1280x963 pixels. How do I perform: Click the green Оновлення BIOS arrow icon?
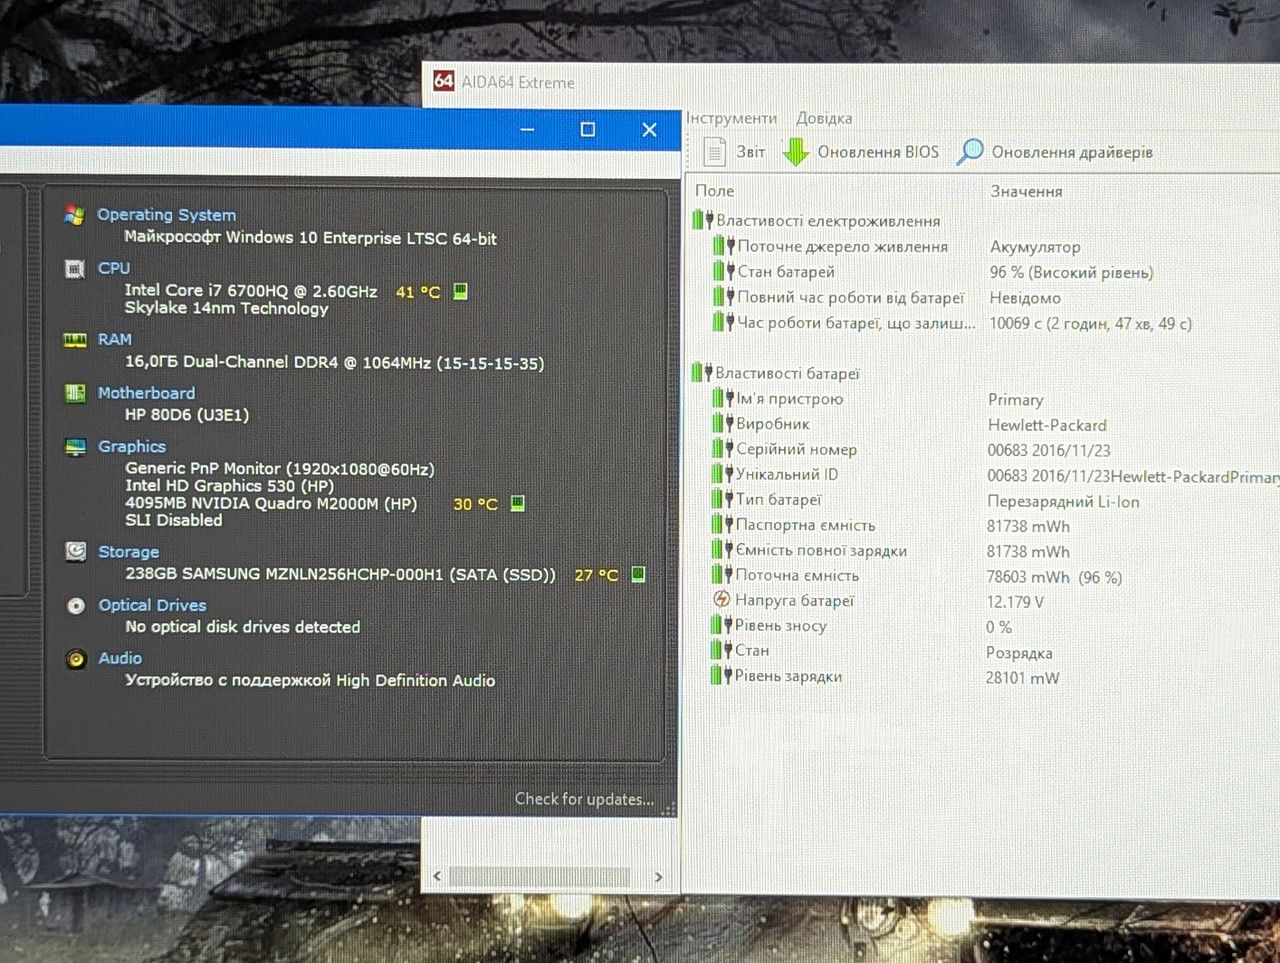[x=795, y=152]
